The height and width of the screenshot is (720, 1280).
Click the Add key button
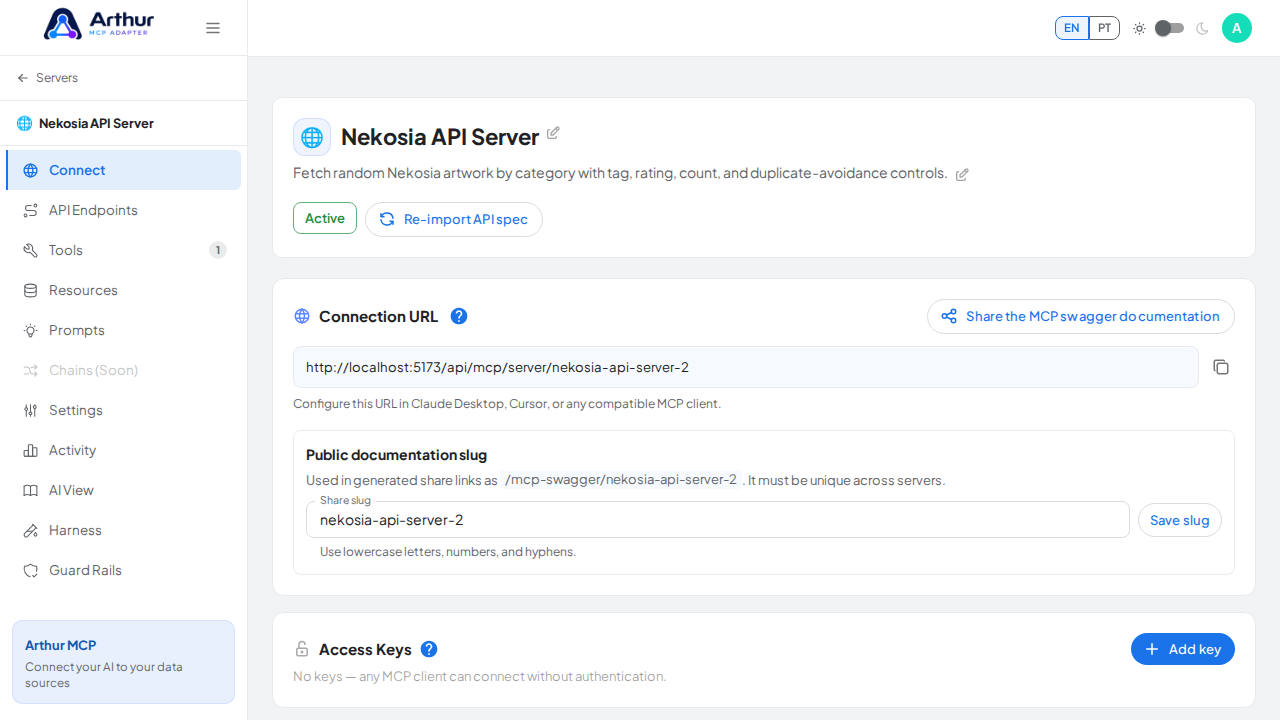coord(1183,649)
